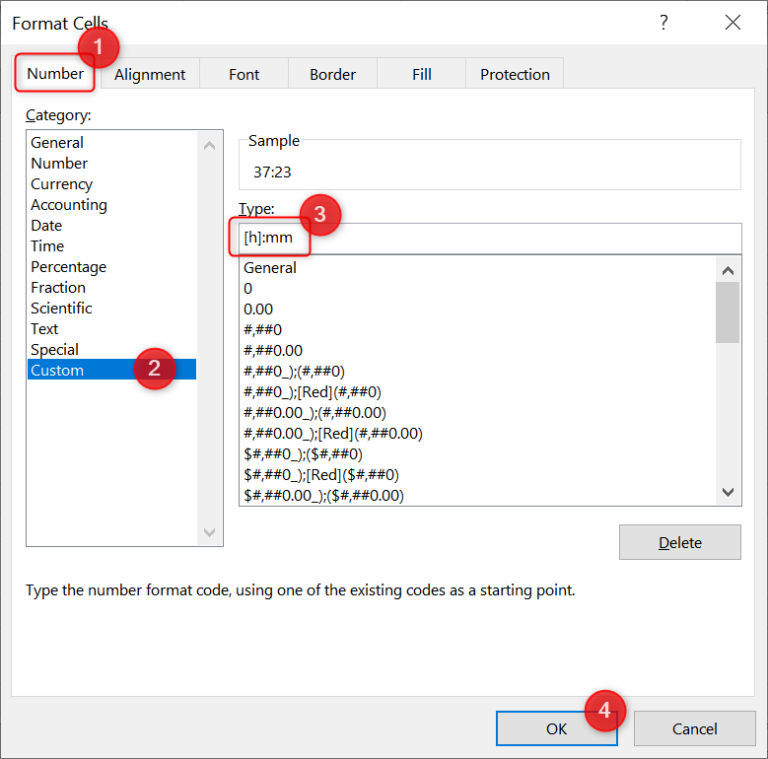Click the Cancel button
The width and height of the screenshot is (768, 759).
(694, 728)
